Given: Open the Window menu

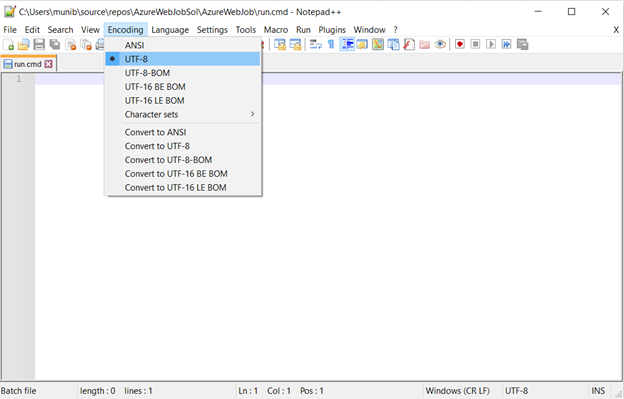Looking at the screenshot, I should pyautogui.click(x=370, y=30).
